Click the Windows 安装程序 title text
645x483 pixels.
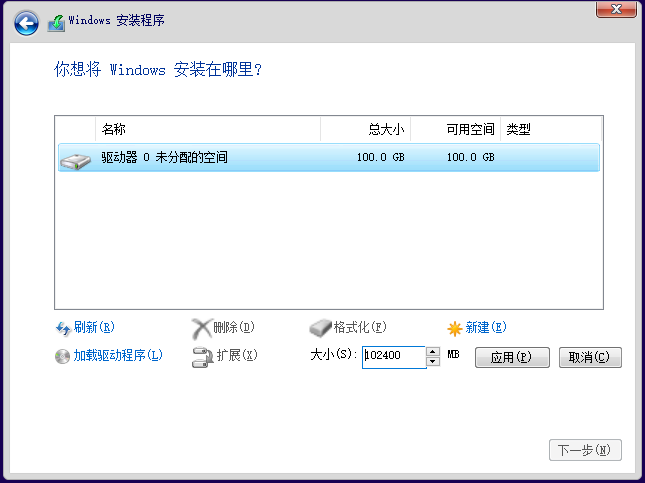tap(116, 21)
